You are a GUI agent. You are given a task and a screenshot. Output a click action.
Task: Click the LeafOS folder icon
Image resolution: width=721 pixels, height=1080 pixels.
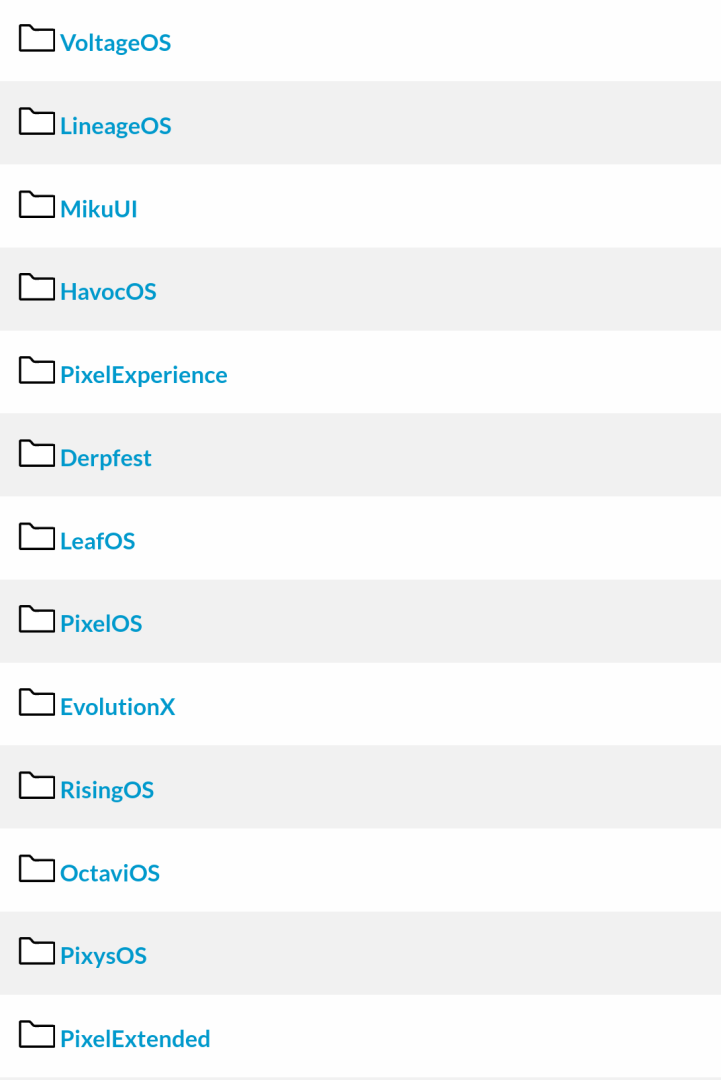[x=37, y=538]
